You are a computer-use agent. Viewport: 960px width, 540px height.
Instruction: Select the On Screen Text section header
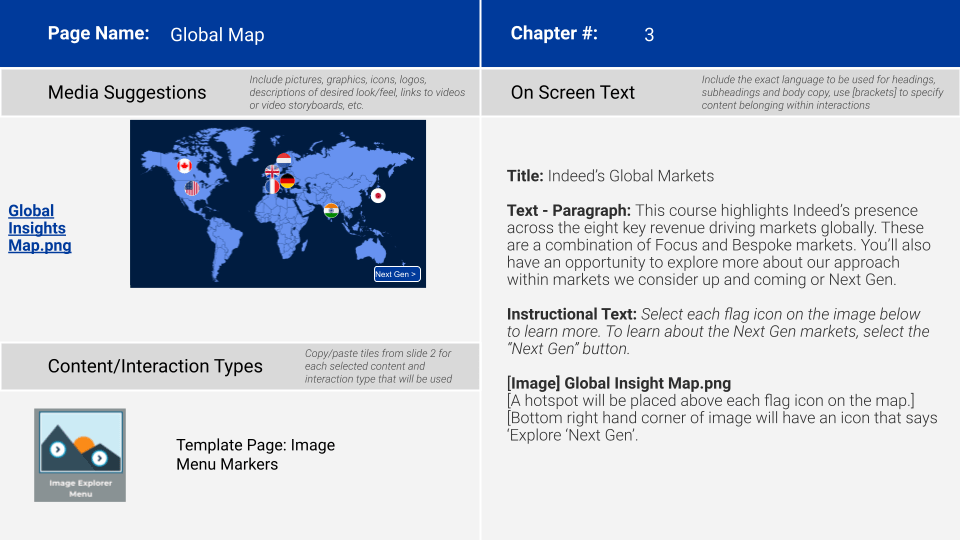point(573,92)
